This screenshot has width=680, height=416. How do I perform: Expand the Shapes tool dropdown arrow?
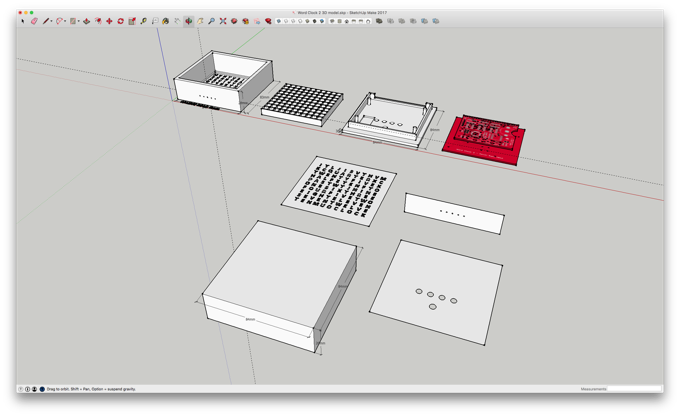tap(78, 21)
